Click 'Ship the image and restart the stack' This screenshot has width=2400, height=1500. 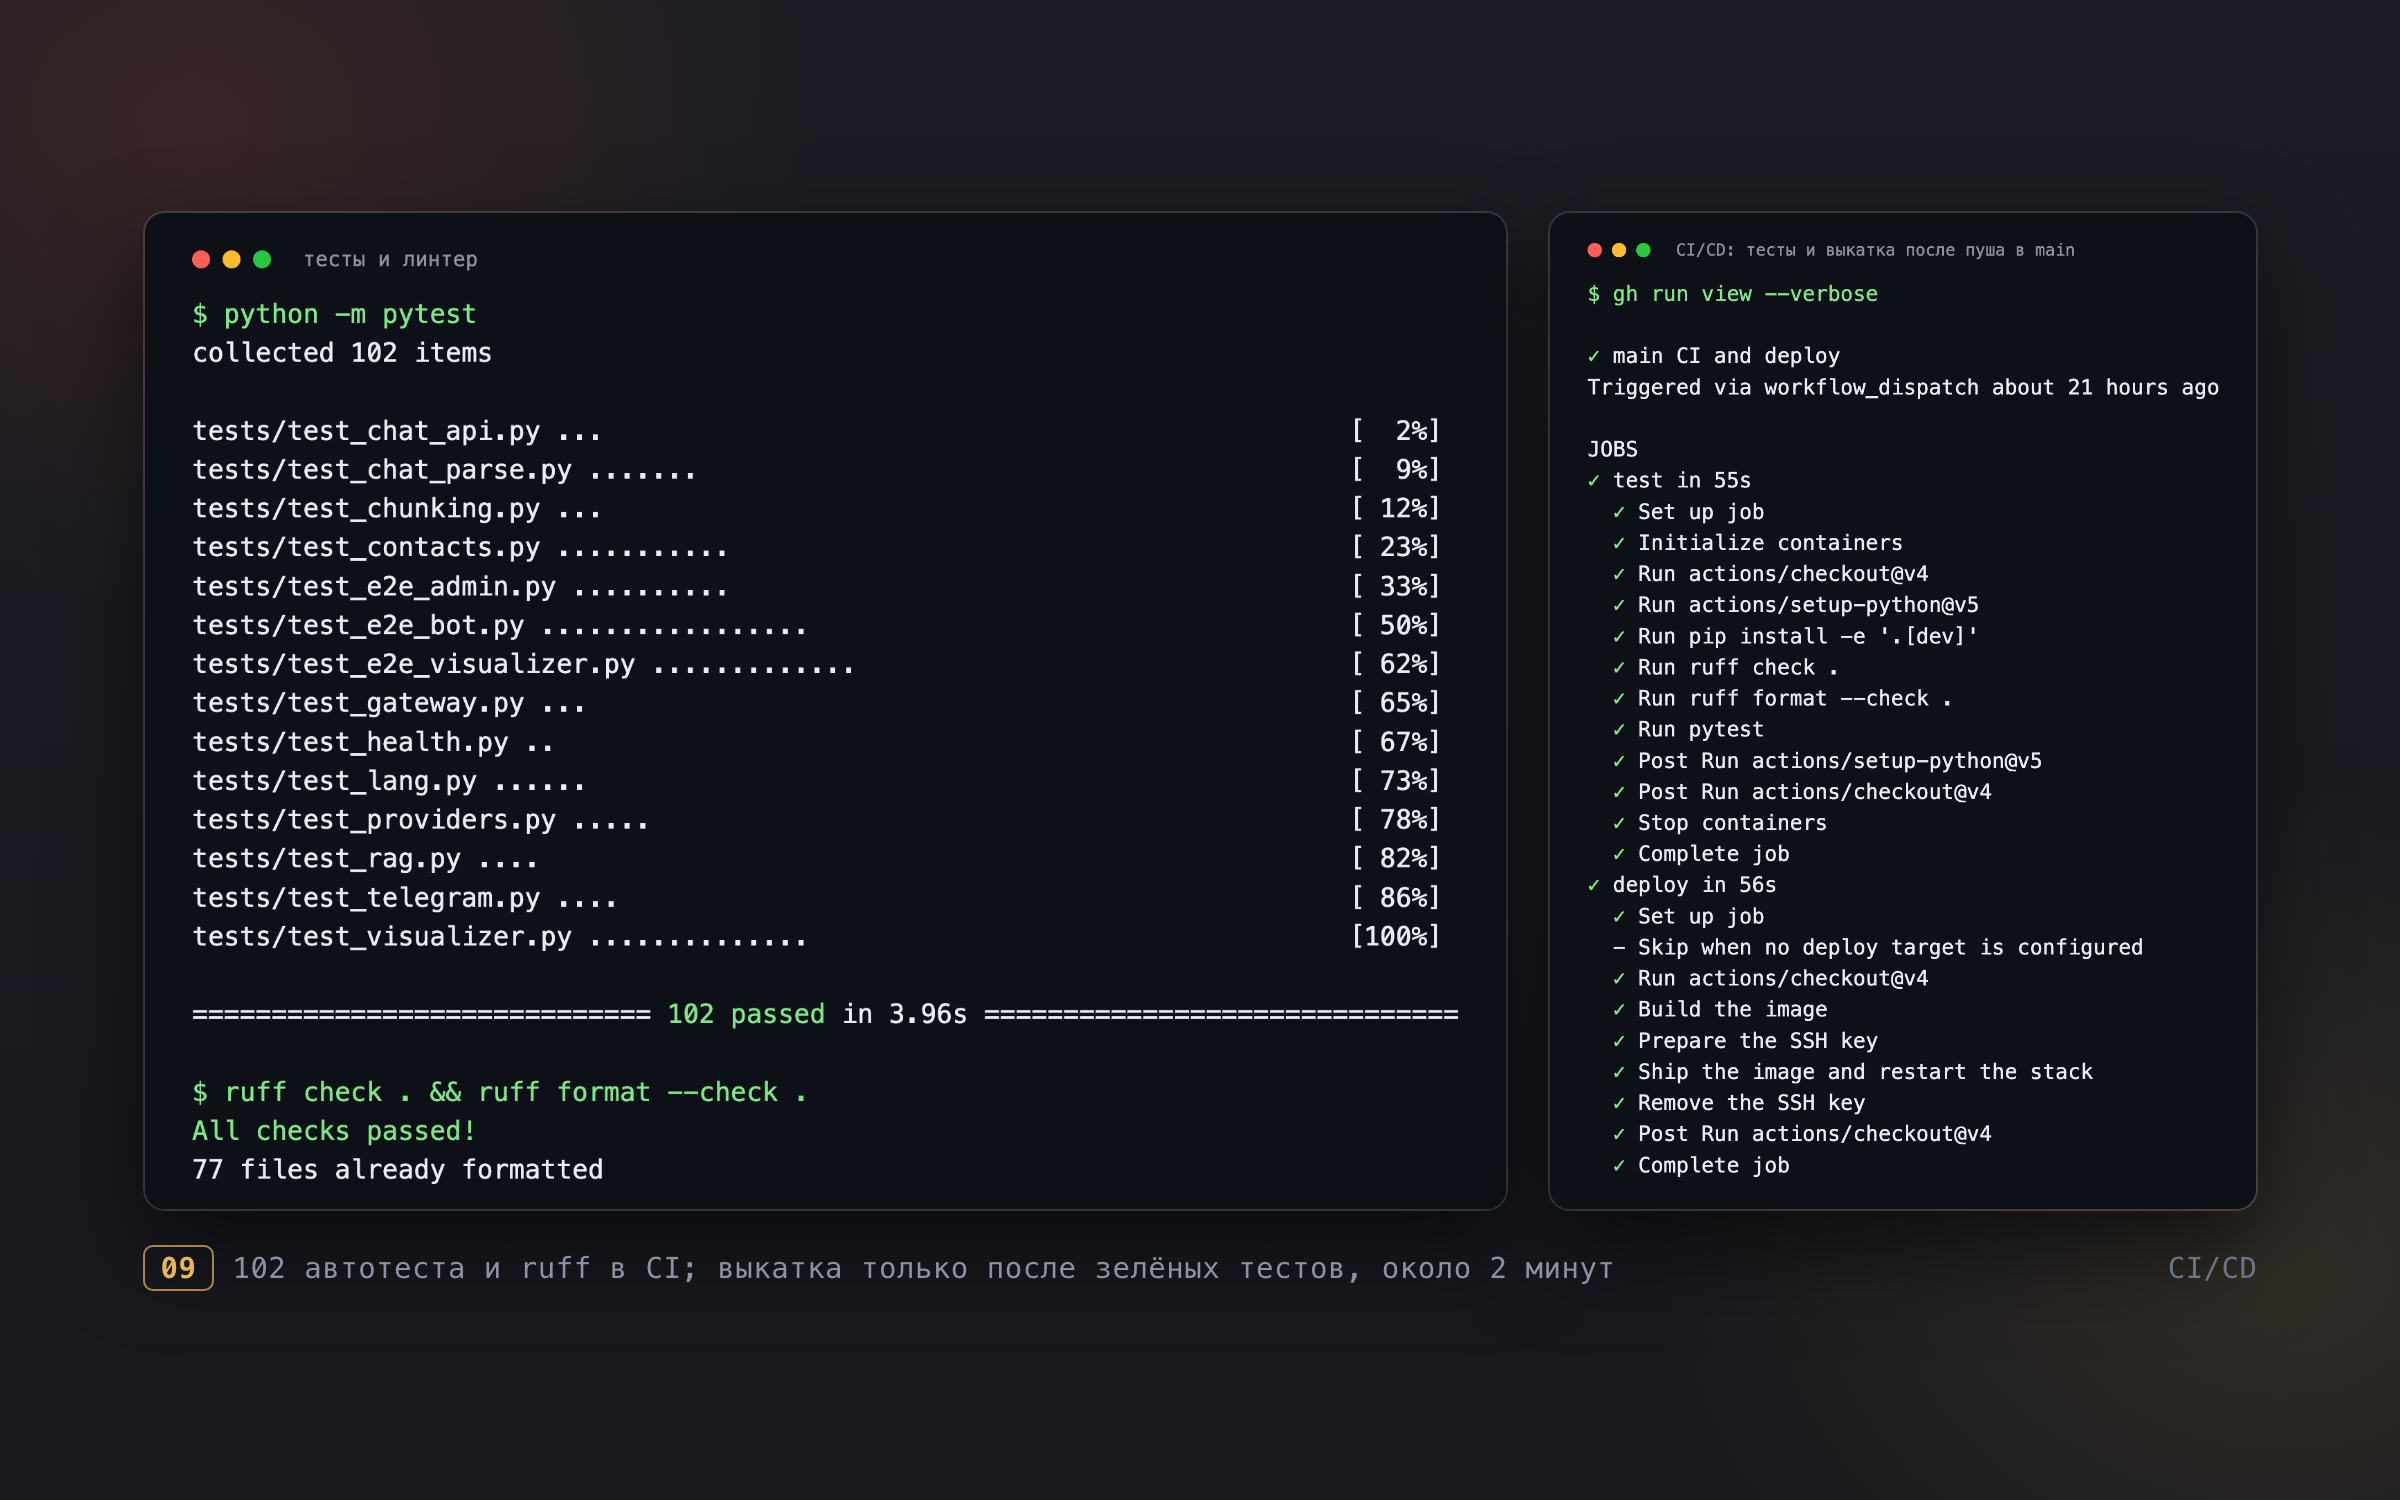[1852, 1072]
